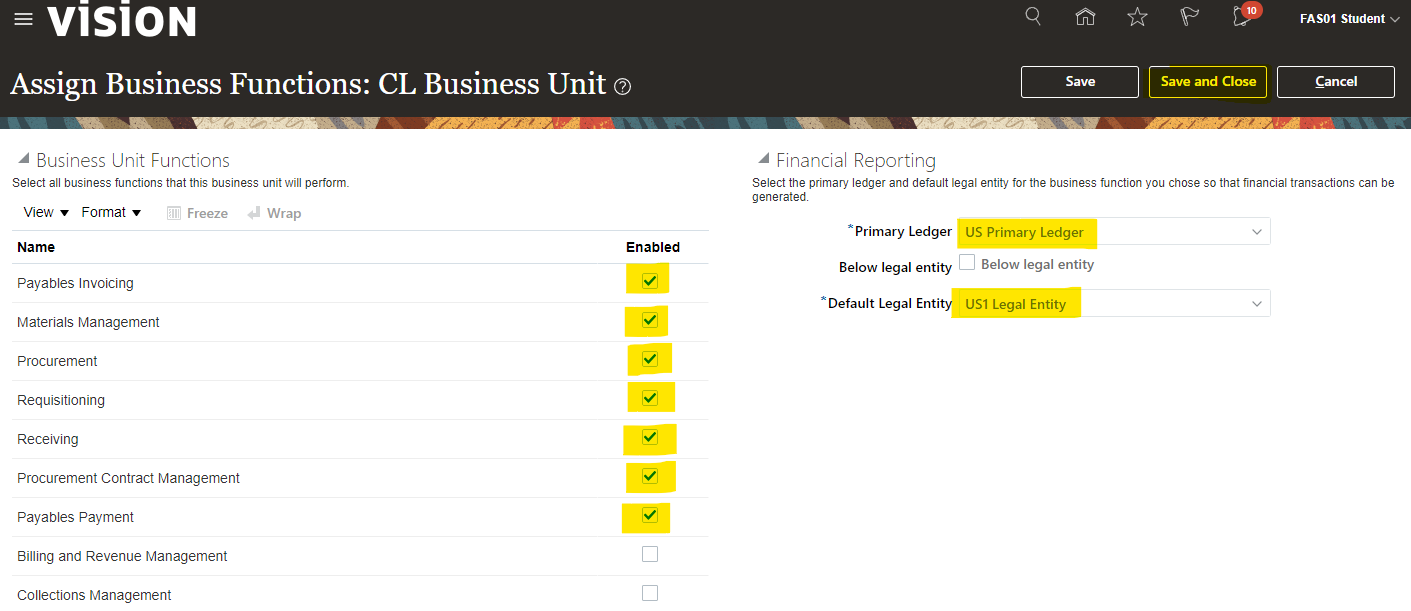Open the Favorites star icon

[x=1137, y=17]
